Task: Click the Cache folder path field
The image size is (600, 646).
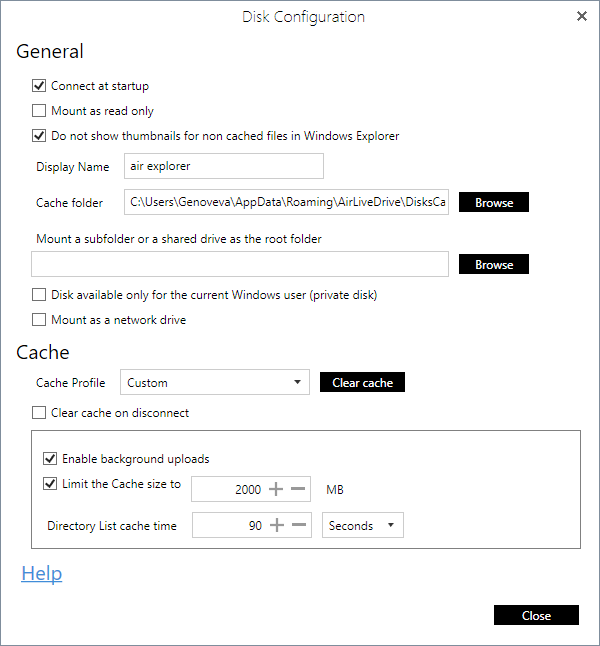Action: click(286, 202)
